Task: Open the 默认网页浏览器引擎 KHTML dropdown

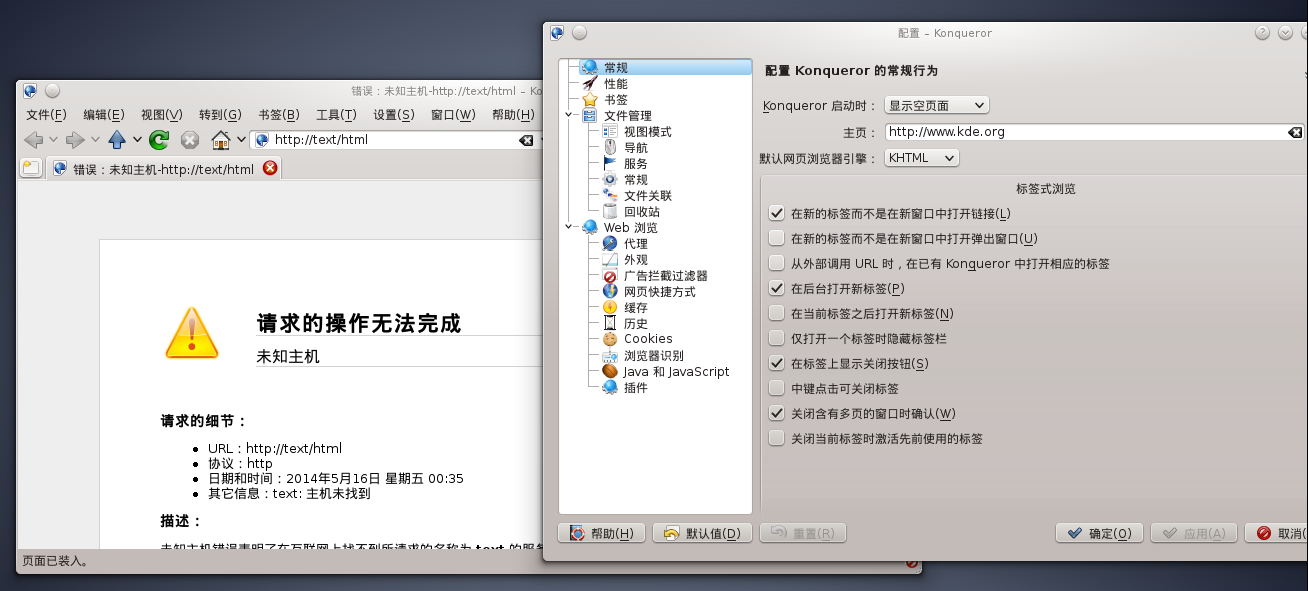Action: (x=922, y=158)
